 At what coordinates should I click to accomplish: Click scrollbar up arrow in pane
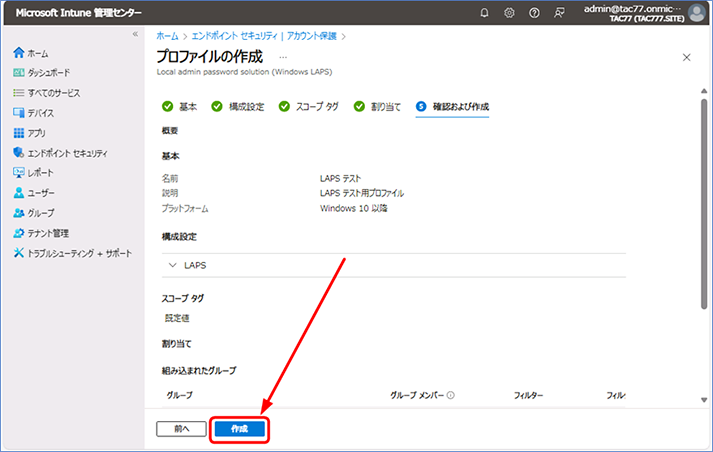click(x=704, y=91)
